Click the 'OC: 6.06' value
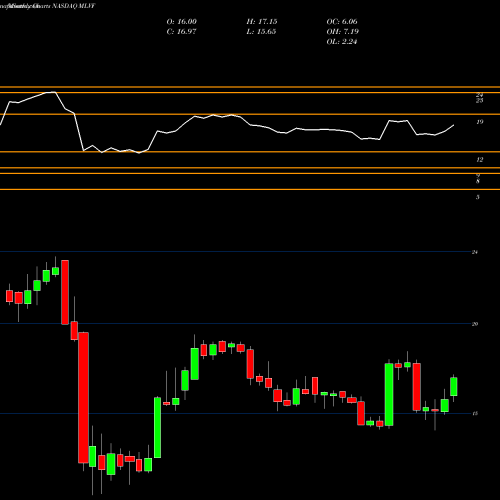 (x=342, y=22)
